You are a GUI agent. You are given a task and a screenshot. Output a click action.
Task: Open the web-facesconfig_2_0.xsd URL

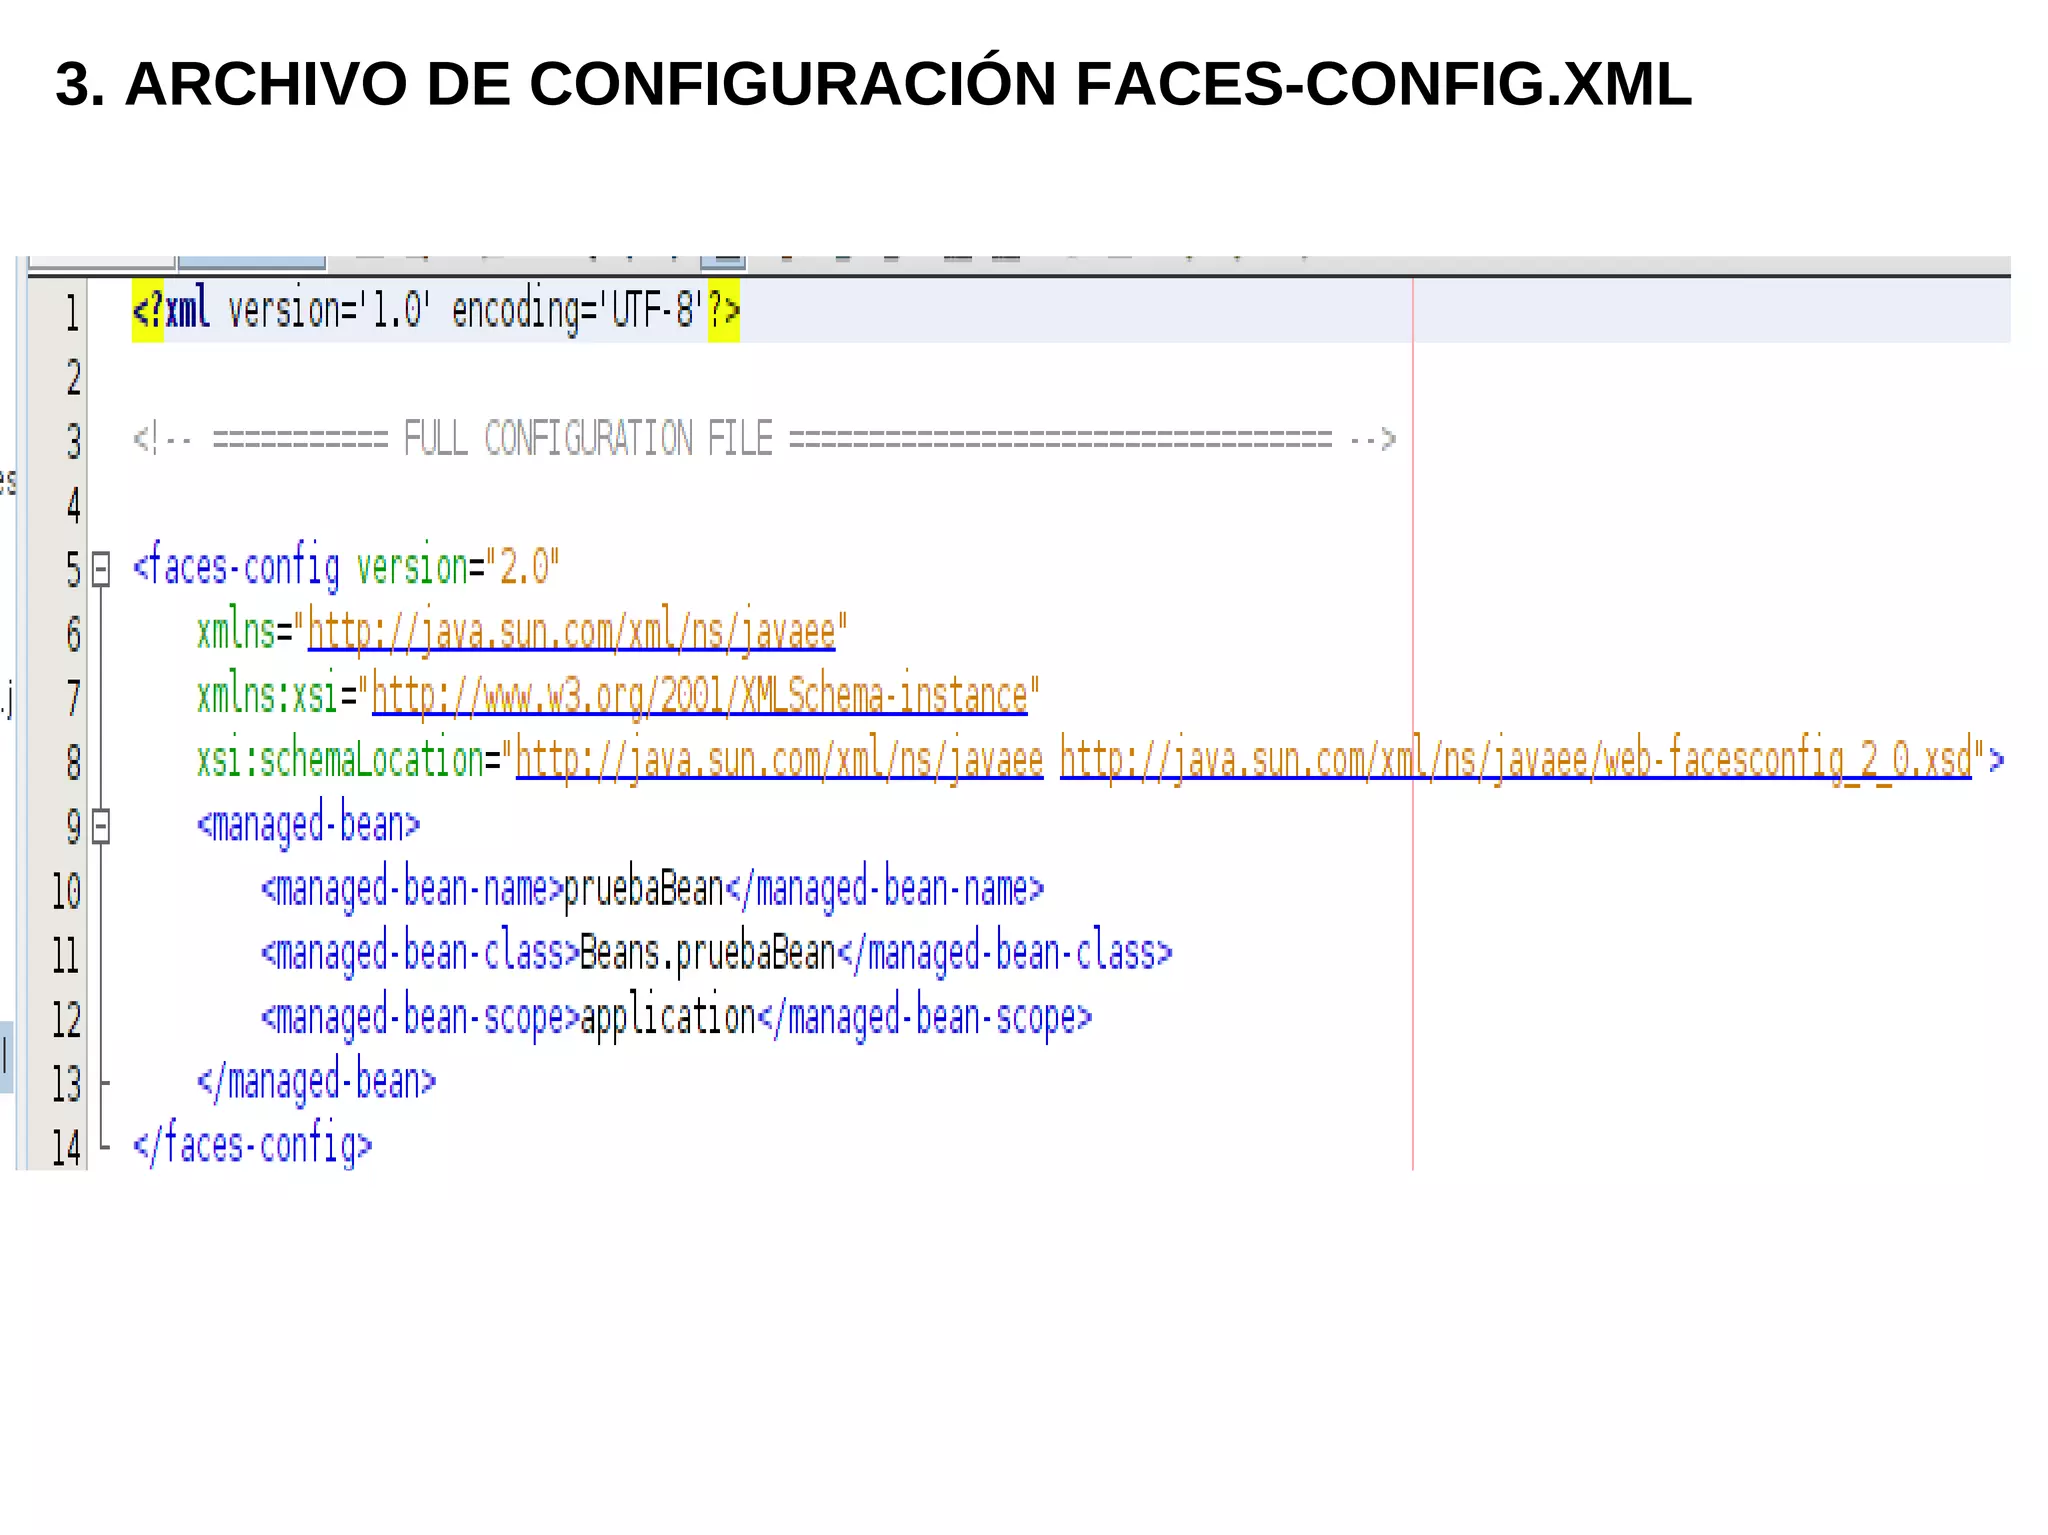1515,760
